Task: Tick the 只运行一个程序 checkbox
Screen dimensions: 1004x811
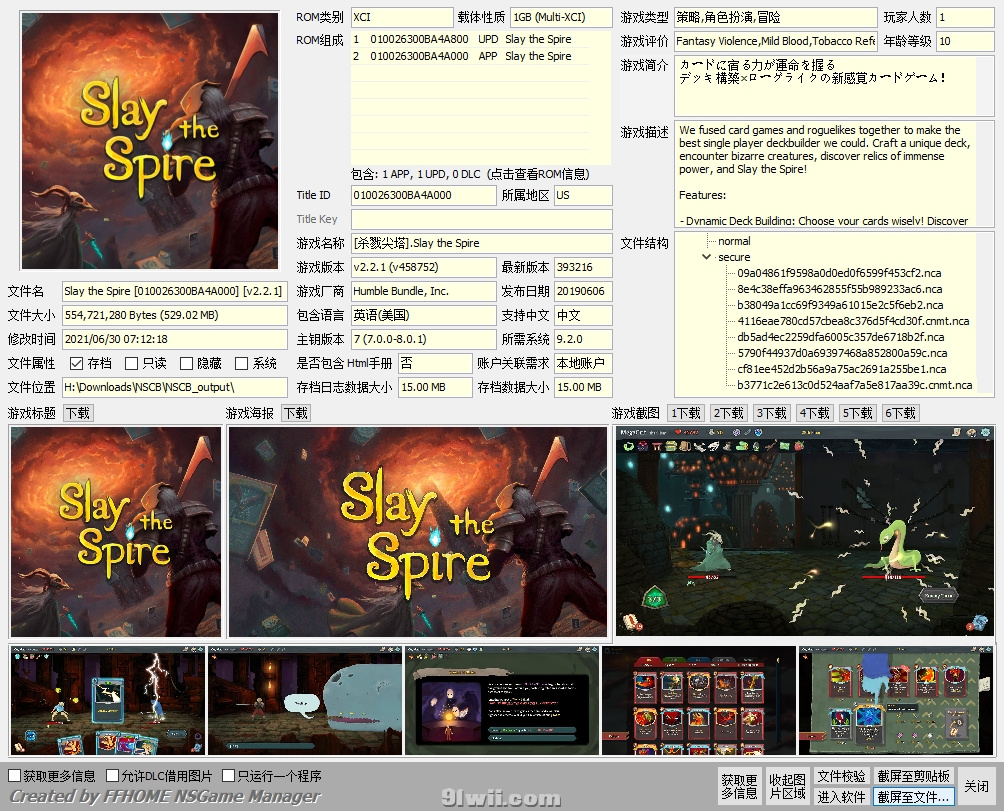Action: (229, 776)
